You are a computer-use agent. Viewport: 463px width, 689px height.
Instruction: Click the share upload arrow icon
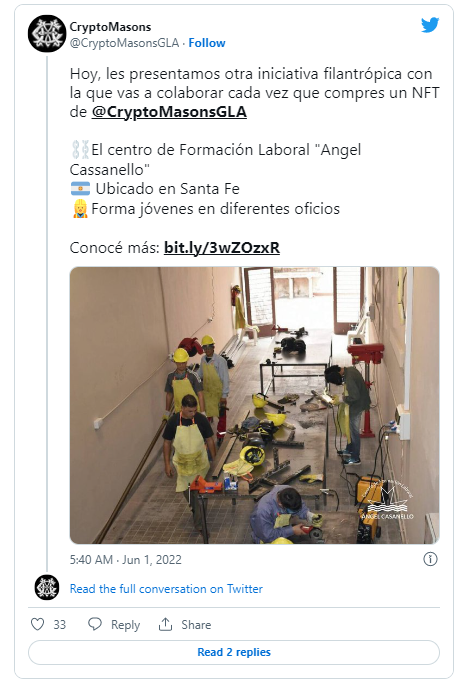pos(165,624)
